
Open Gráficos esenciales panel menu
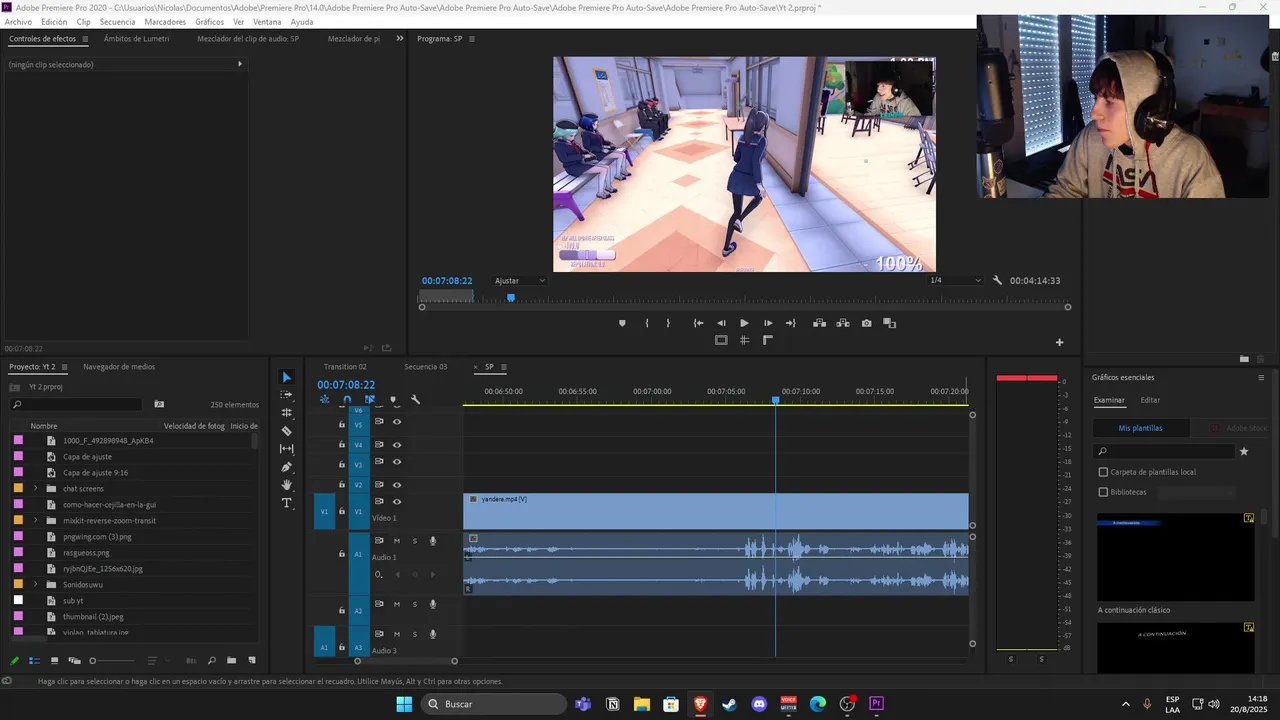pos(1261,378)
